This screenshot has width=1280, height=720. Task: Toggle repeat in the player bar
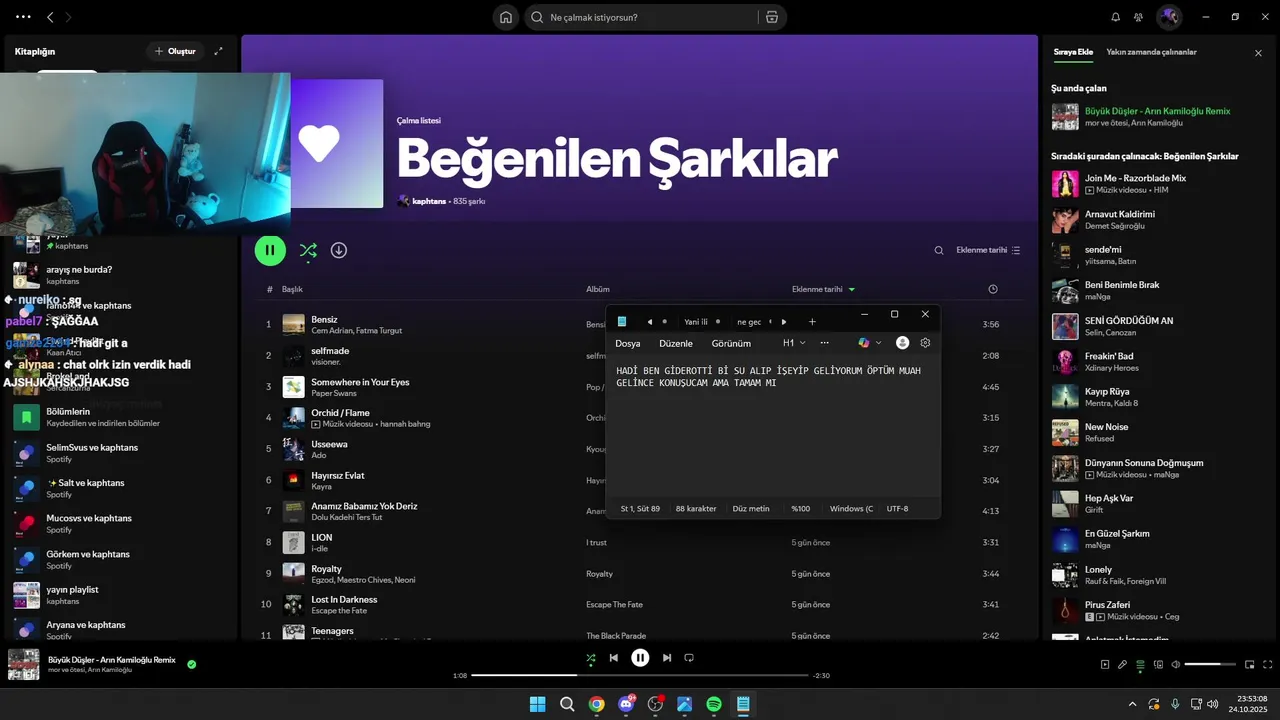click(689, 658)
